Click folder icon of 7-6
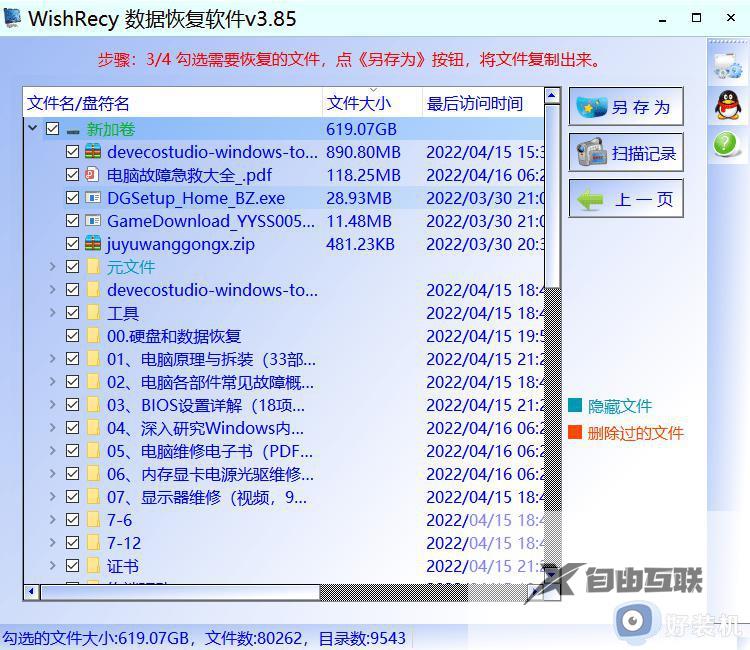Viewport: 750px width, 650px height. tap(94, 519)
